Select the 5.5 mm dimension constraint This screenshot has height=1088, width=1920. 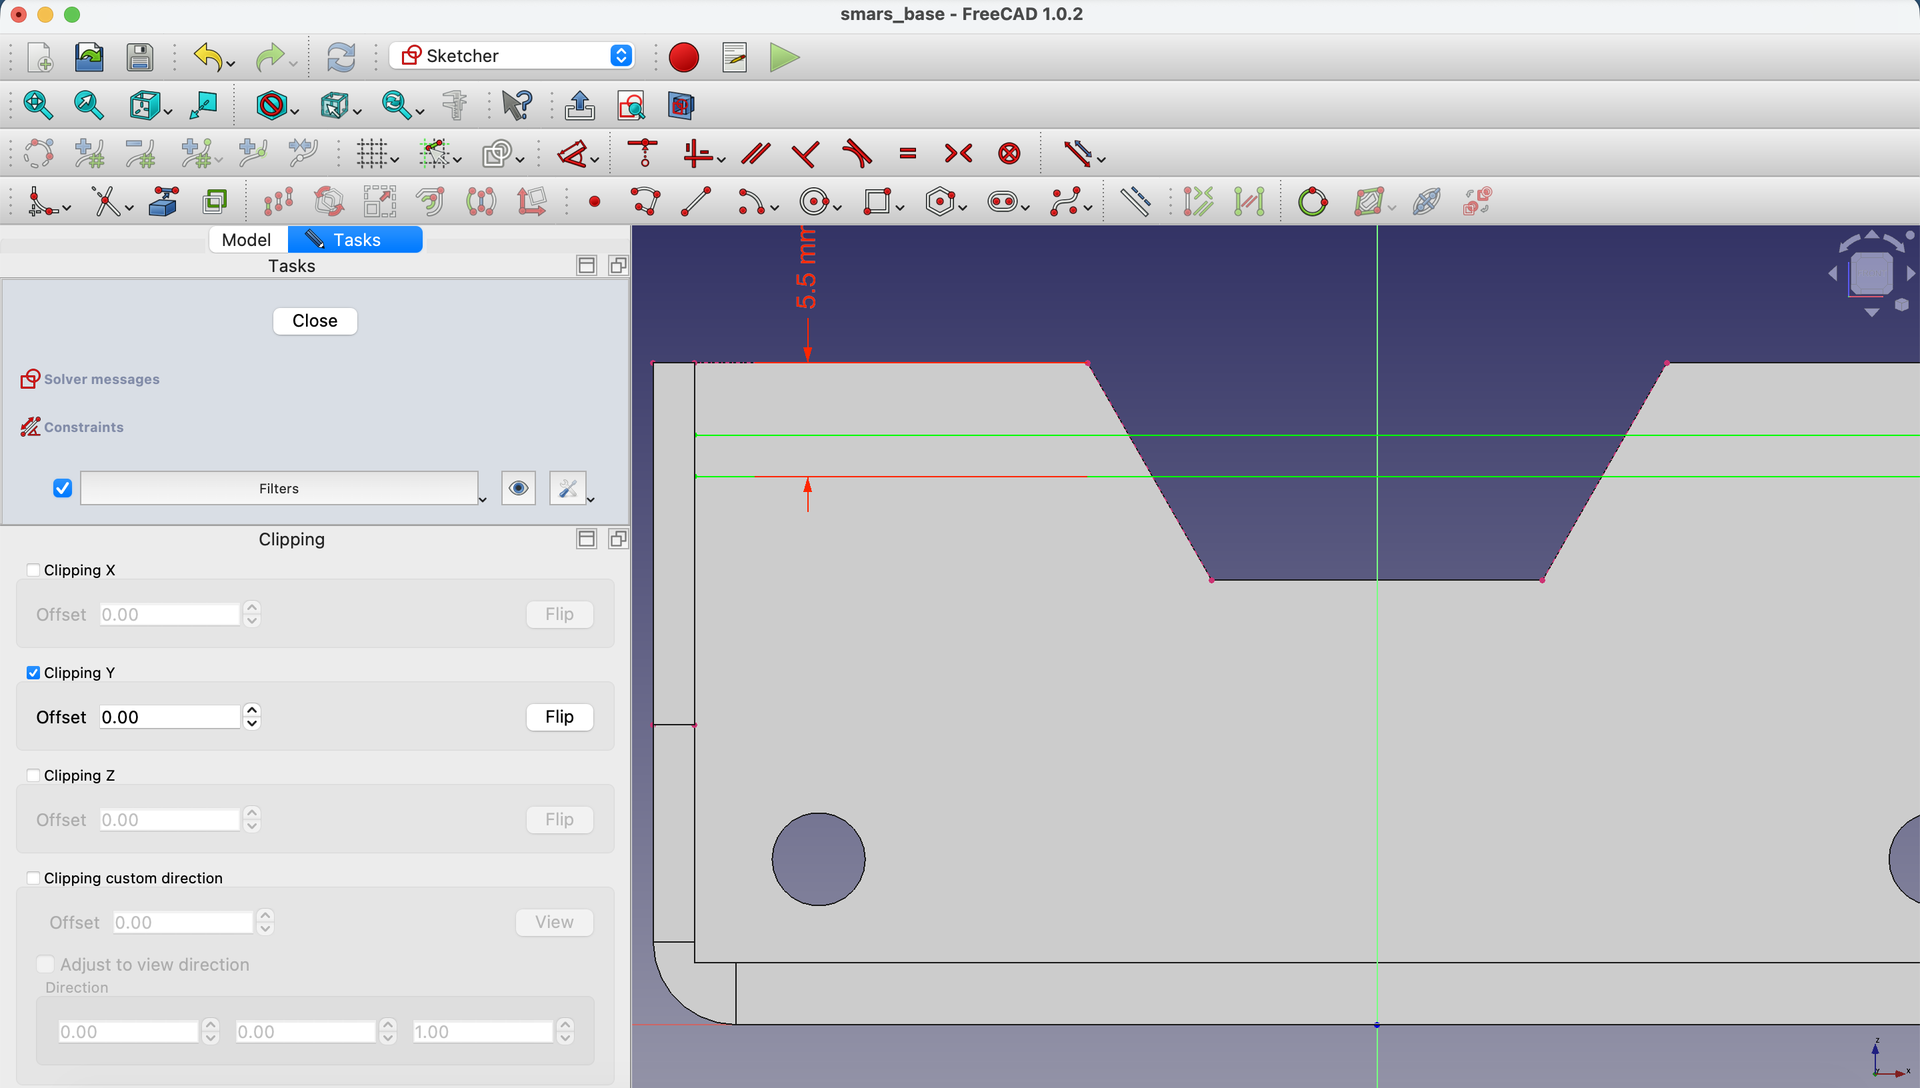pyautogui.click(x=806, y=270)
